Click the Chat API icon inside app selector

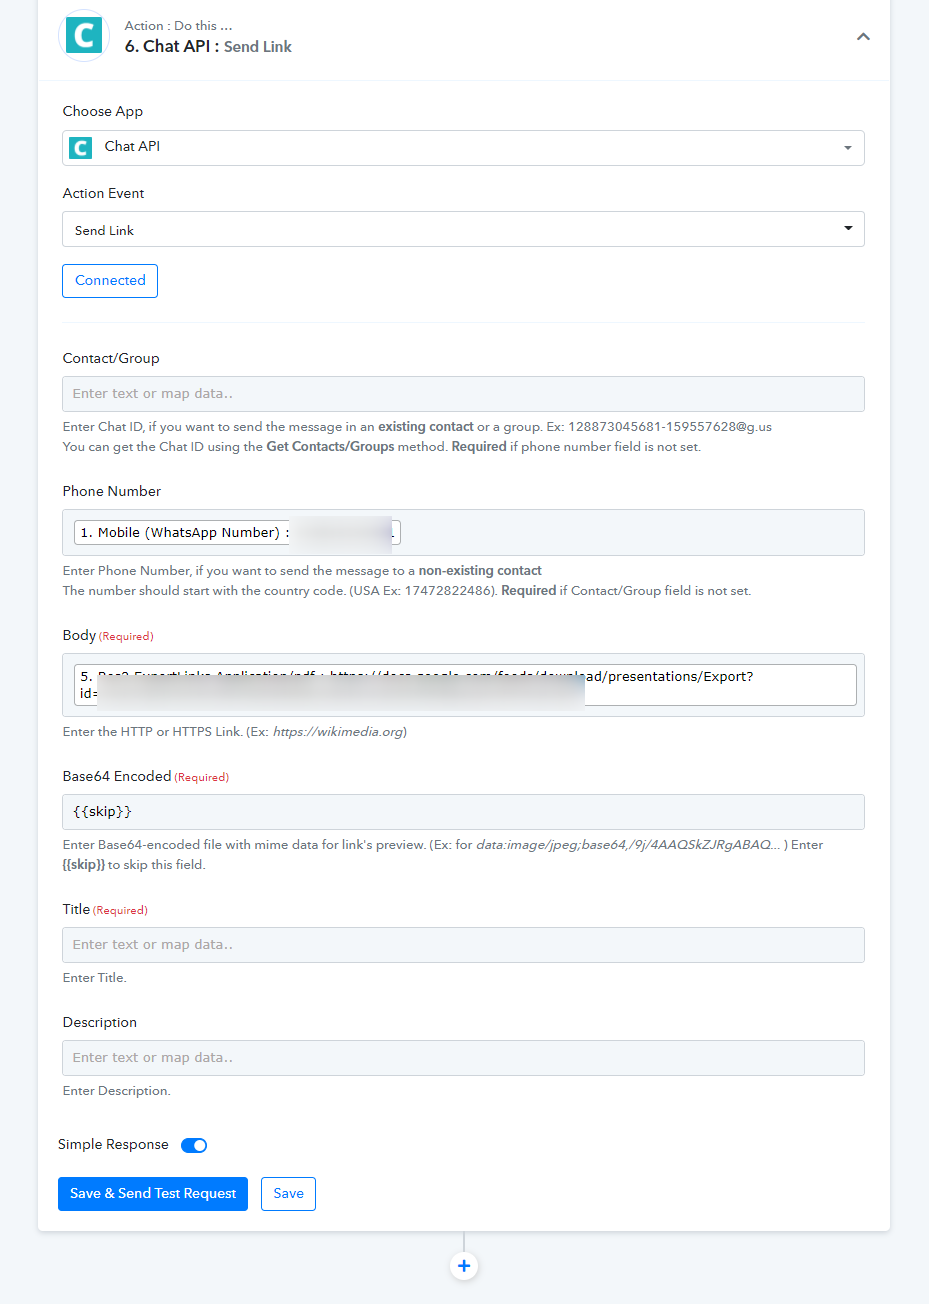[x=80, y=148]
